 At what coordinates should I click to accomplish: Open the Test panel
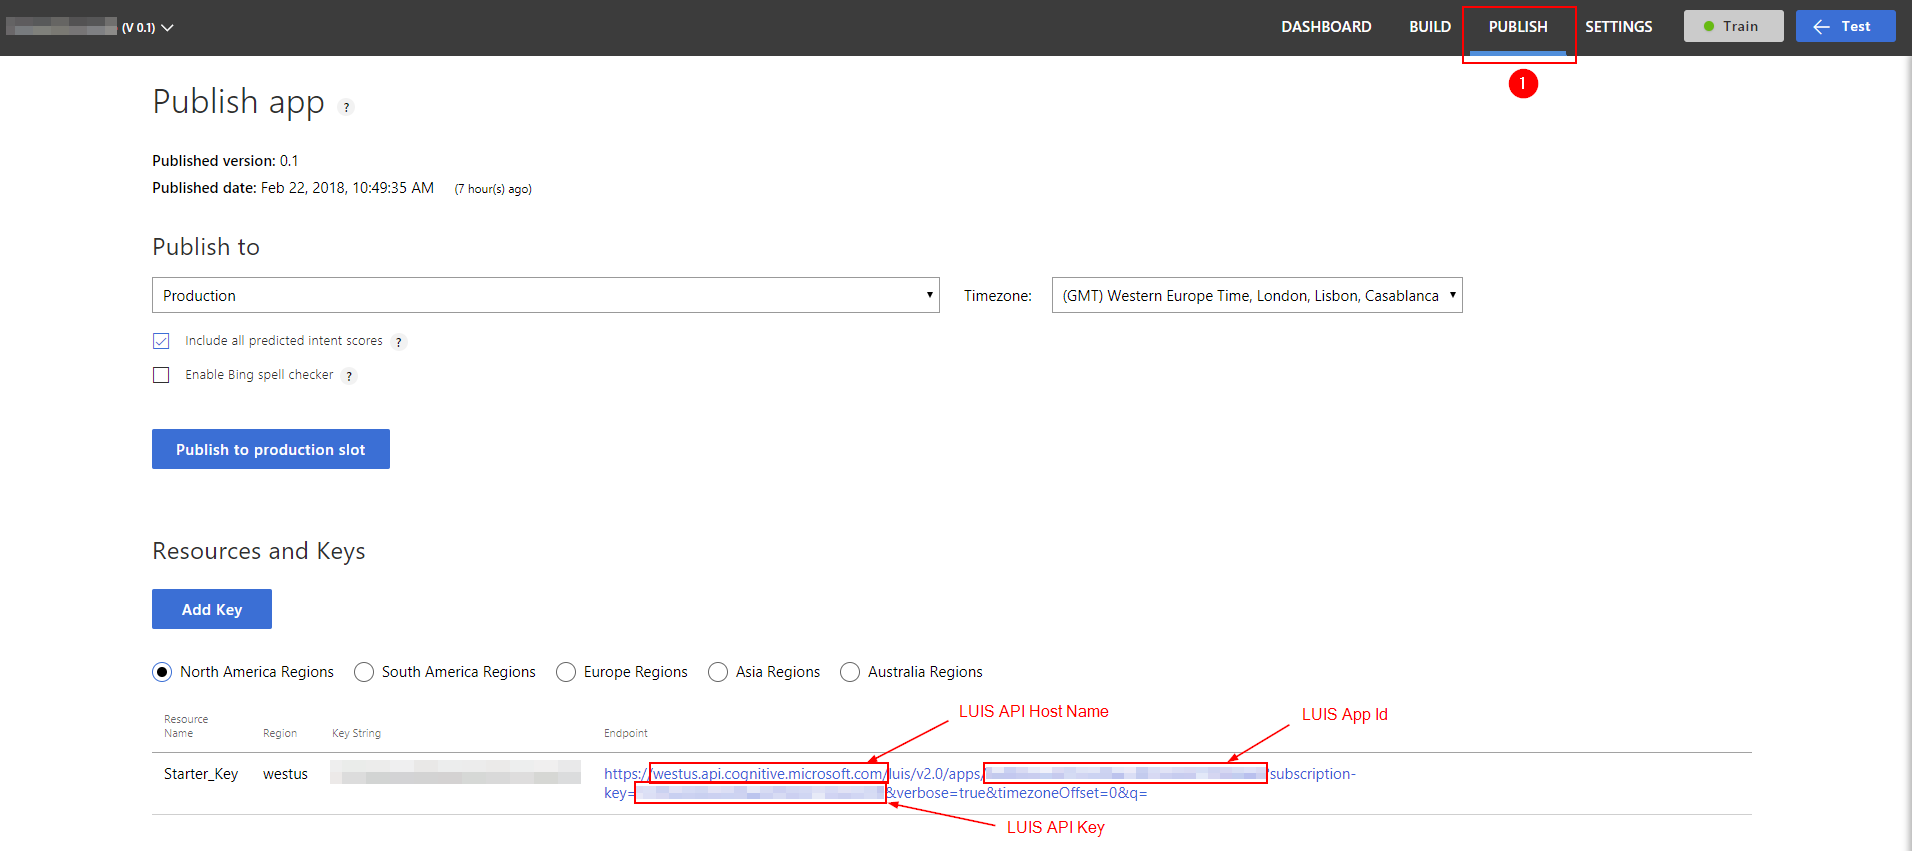tap(1844, 26)
